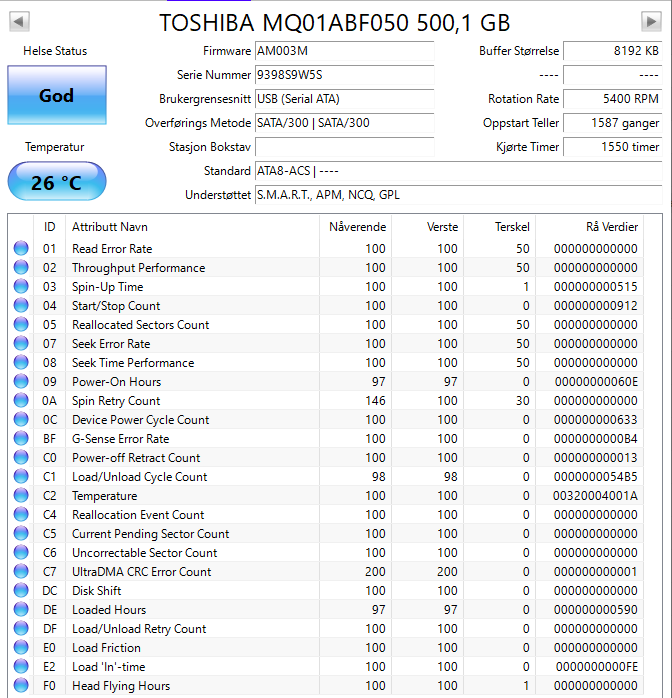Viewport: 672px width, 698px height.
Task: Click the status orb for Spin Retry Count
Action: click(x=21, y=401)
